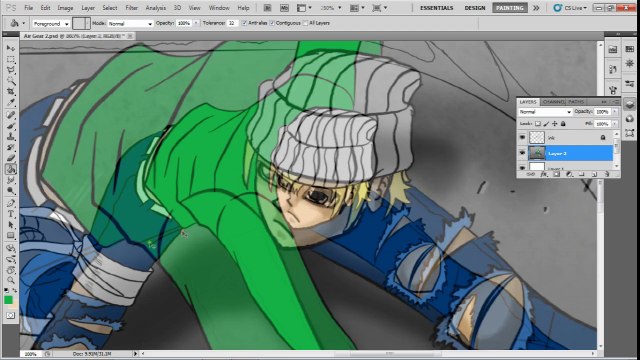640x360 pixels.
Task: Select the Pen tool
Action: pos(11,203)
